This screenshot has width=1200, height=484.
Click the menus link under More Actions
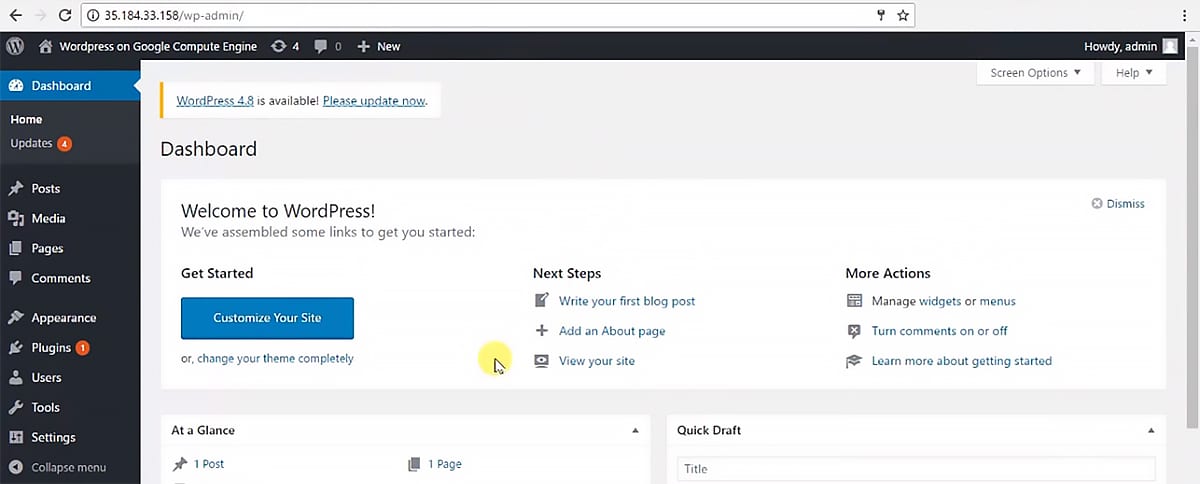[x=997, y=301]
